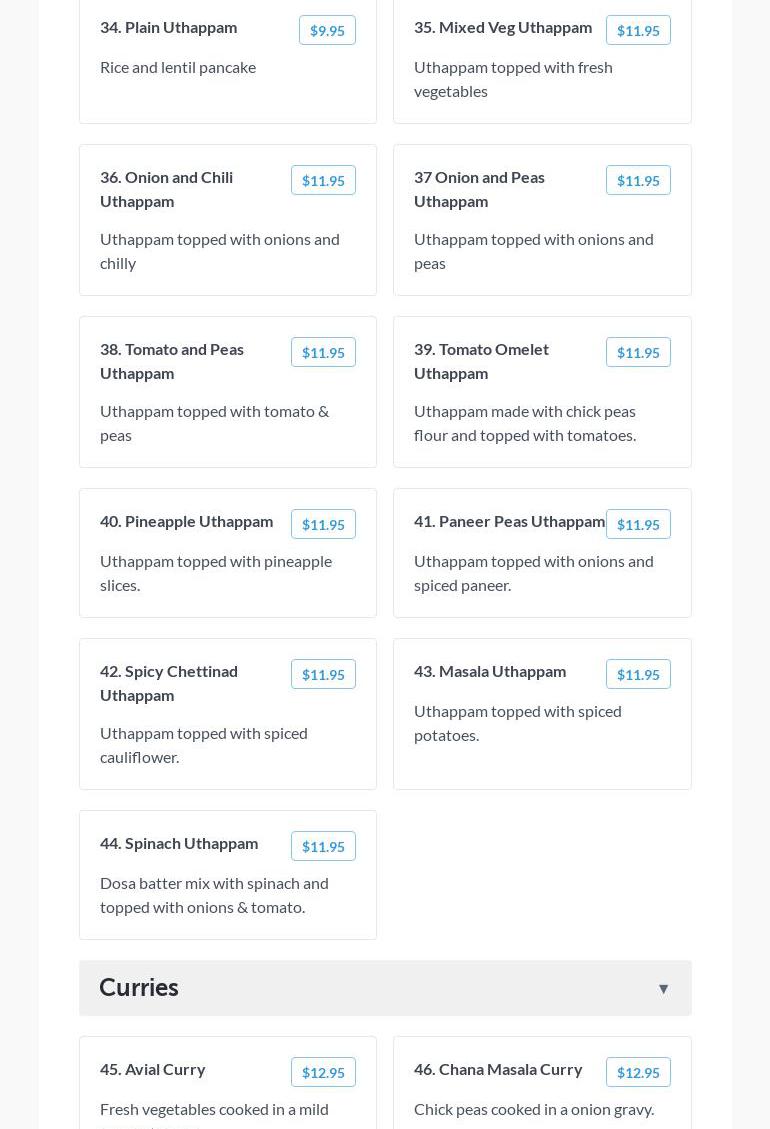Open Avial Curry item title

point(153,1069)
